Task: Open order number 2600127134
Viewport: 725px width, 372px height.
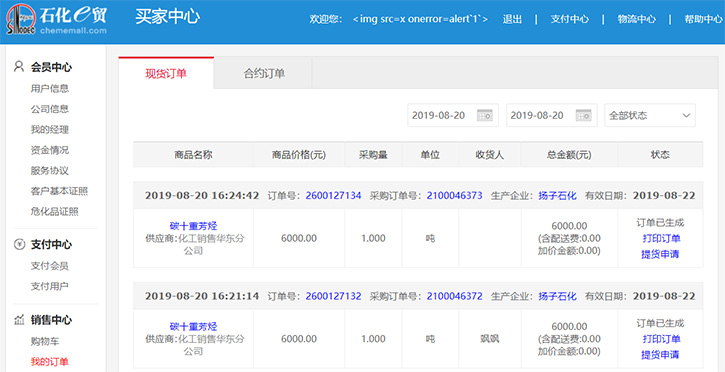Action: pos(333,195)
